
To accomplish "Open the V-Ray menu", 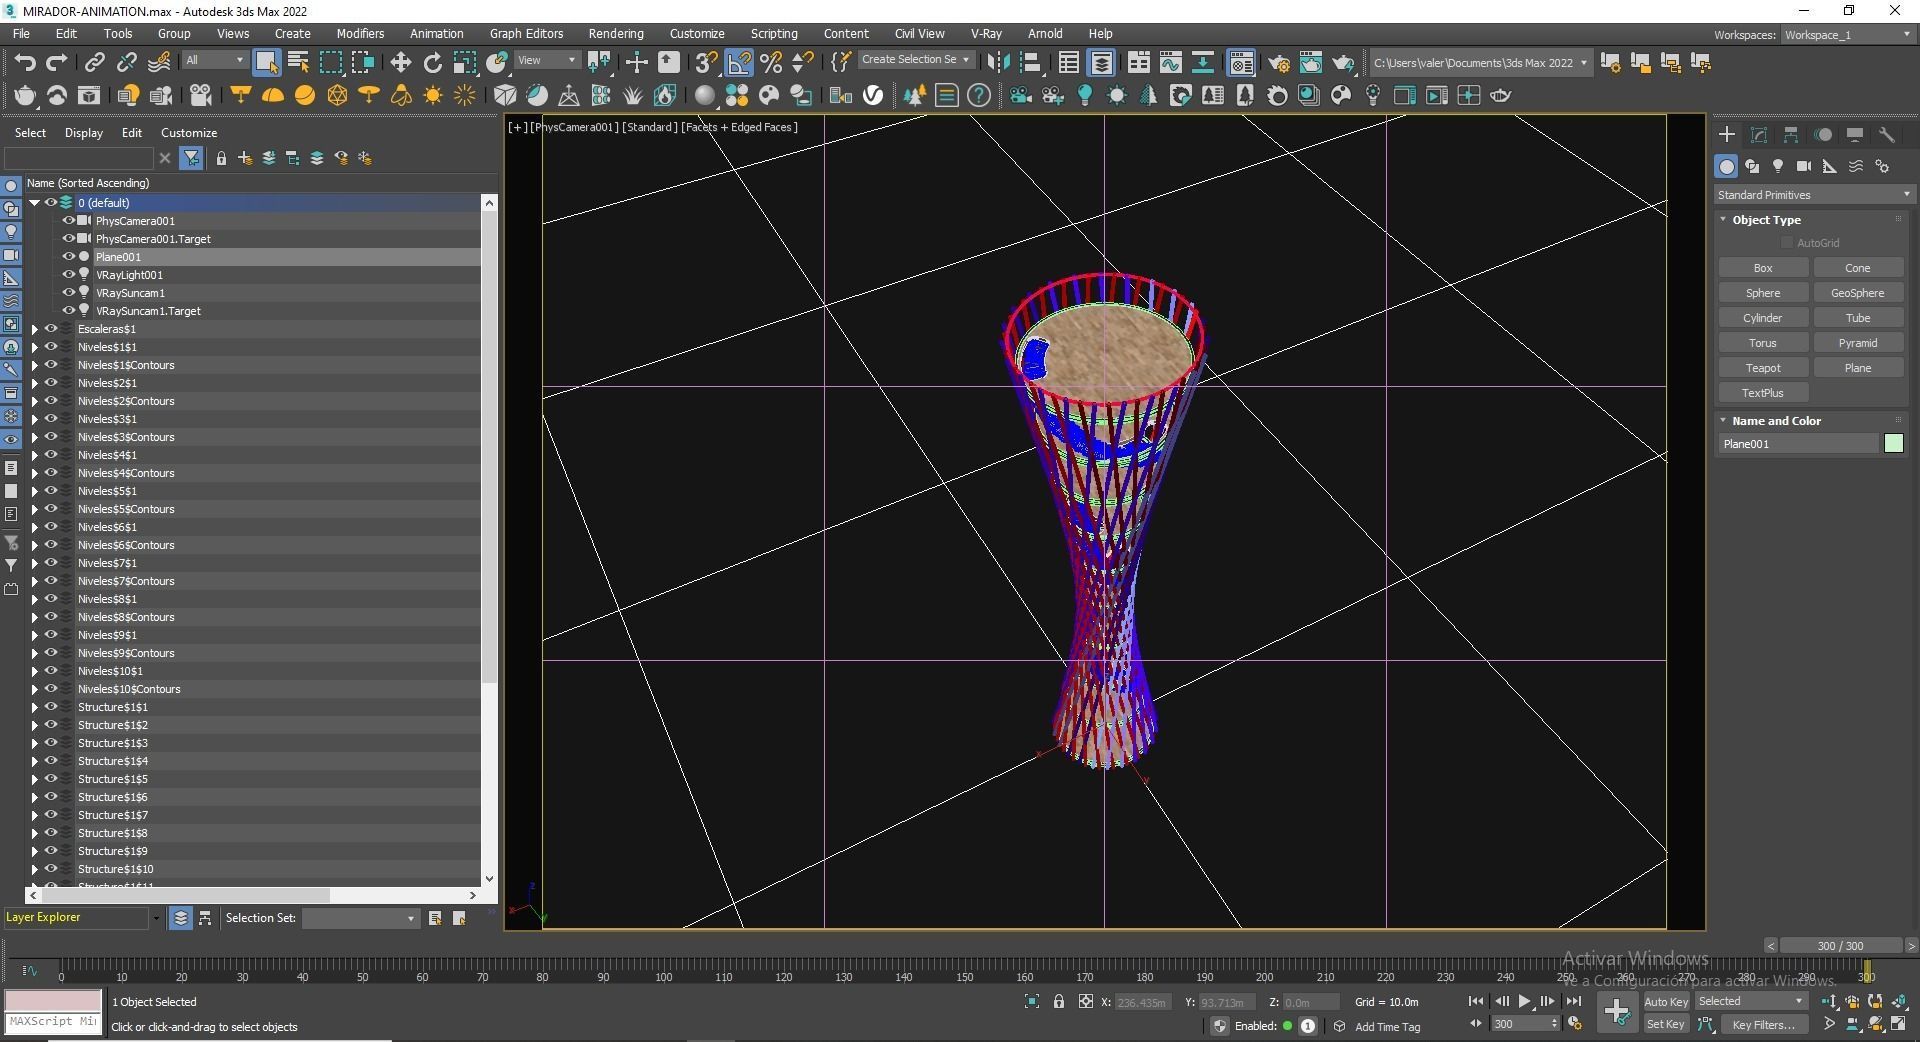I will click(x=986, y=33).
